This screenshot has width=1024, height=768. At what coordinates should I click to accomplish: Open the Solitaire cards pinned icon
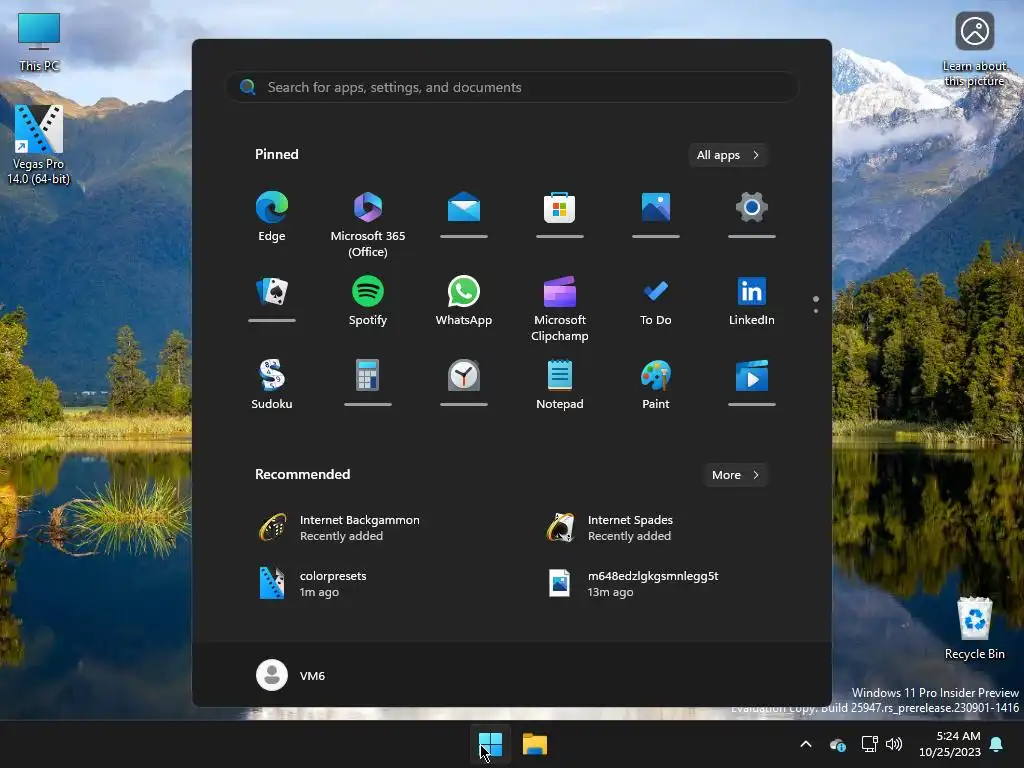tap(272, 299)
